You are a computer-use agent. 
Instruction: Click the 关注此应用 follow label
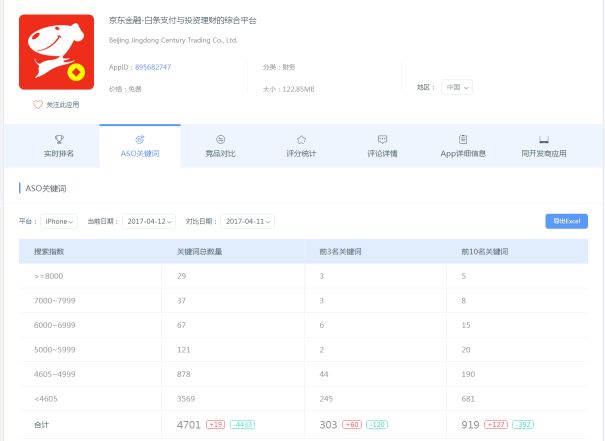click(63, 105)
